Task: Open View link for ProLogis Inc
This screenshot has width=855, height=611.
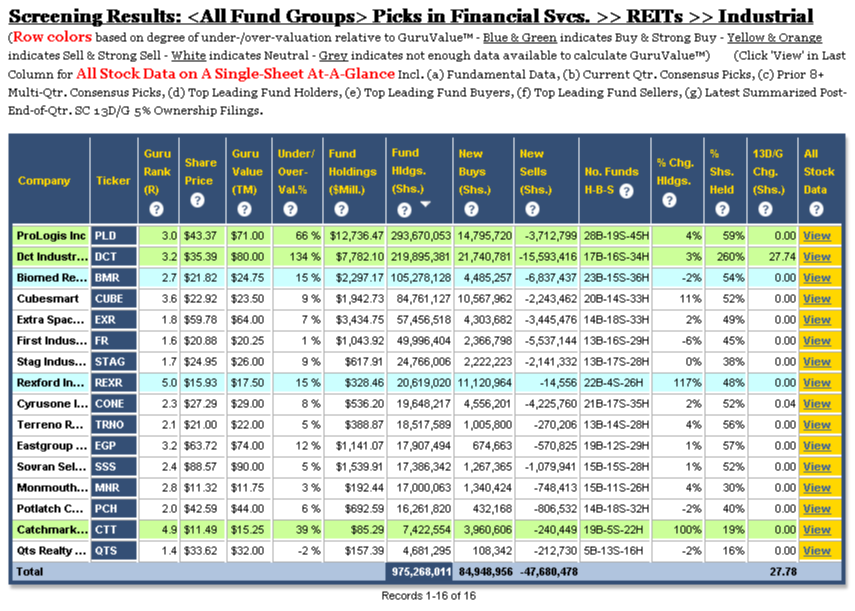Action: [817, 236]
